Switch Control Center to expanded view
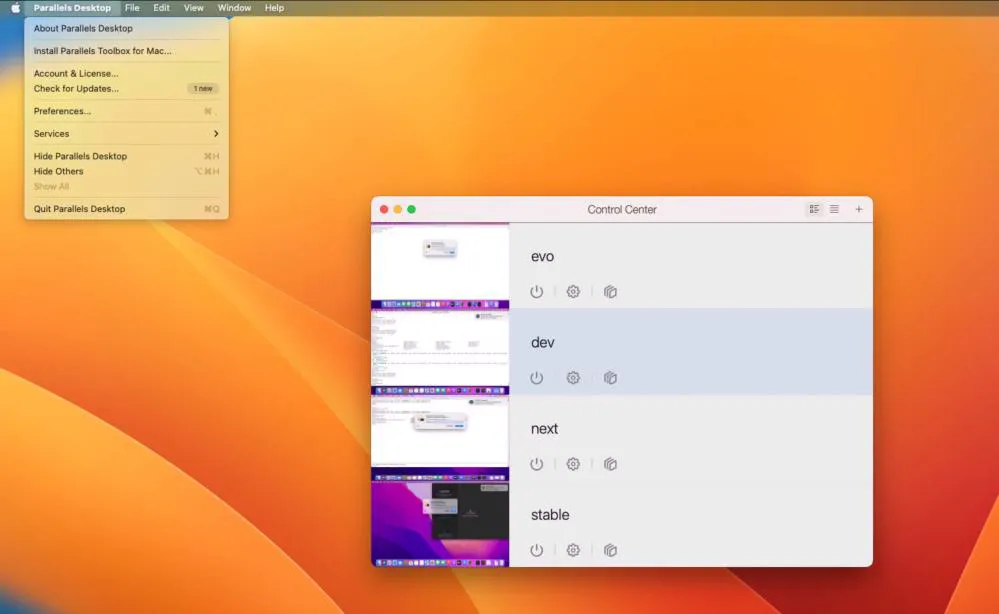Screen dimensions: 999x614 814,209
